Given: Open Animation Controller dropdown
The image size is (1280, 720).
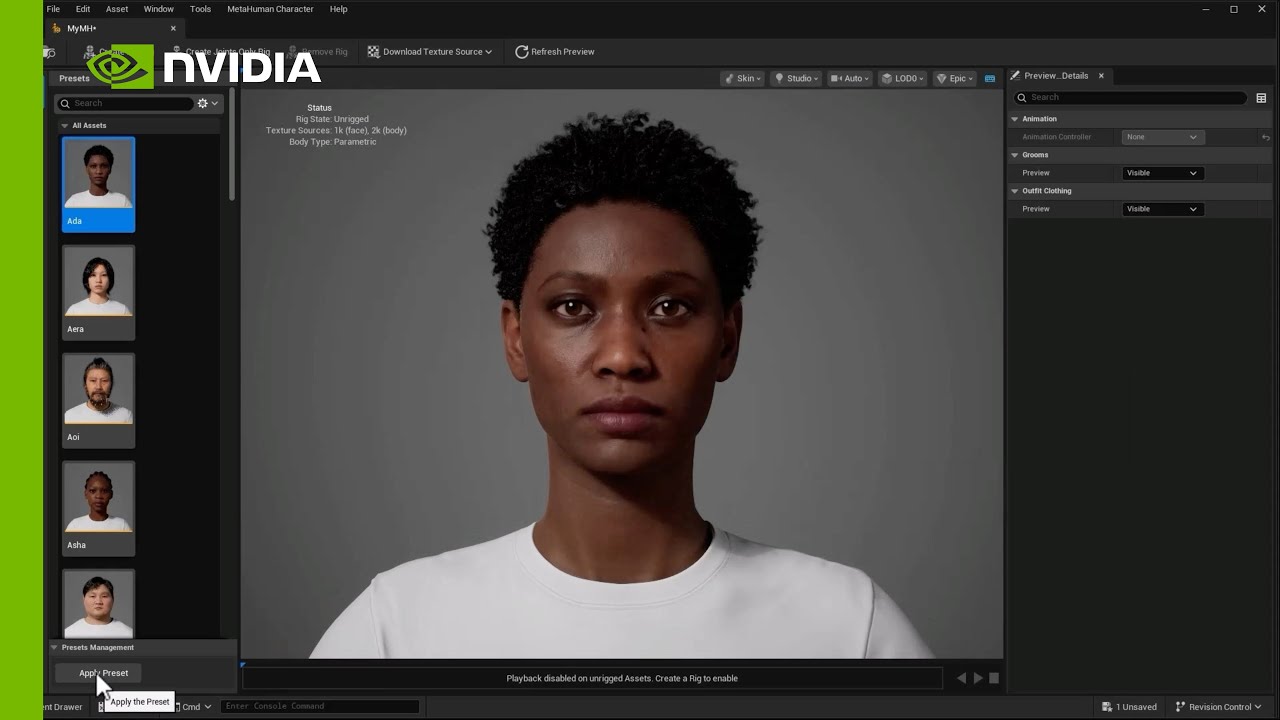Looking at the screenshot, I should tap(1160, 137).
